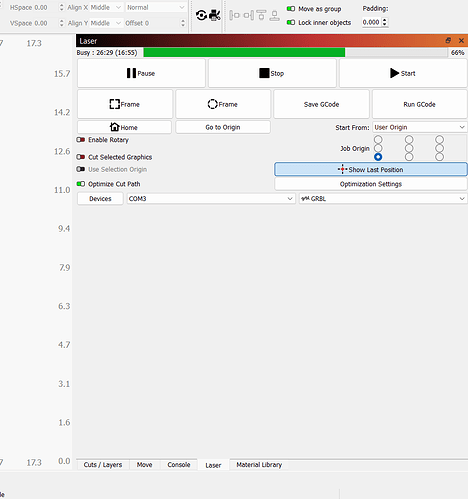The image size is (468, 499).
Task: Stop the laser job
Action: (272, 73)
